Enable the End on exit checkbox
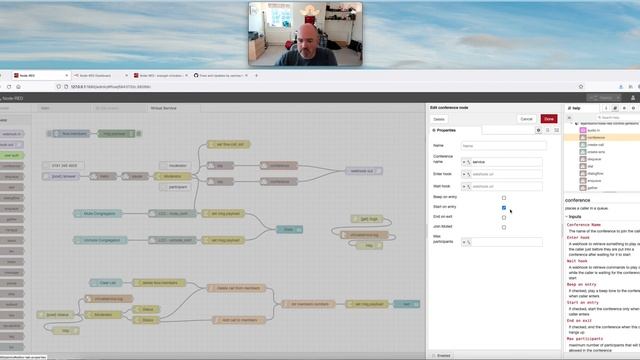 (x=504, y=218)
